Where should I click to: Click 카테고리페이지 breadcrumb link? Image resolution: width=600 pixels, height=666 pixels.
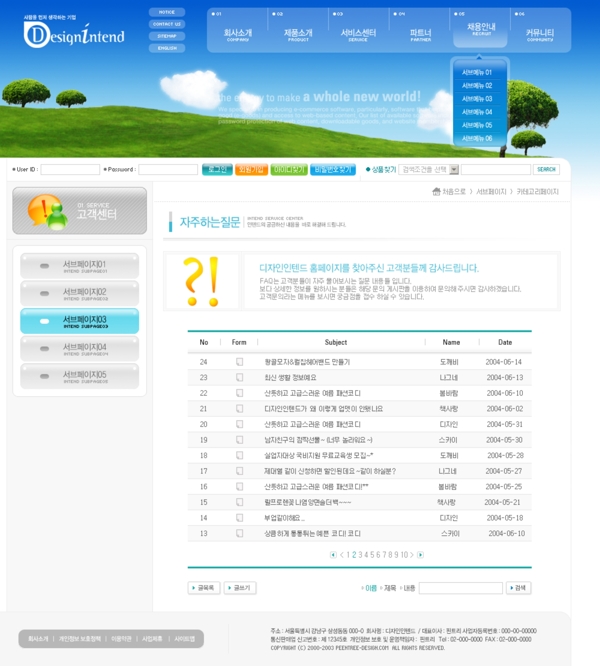coord(538,192)
